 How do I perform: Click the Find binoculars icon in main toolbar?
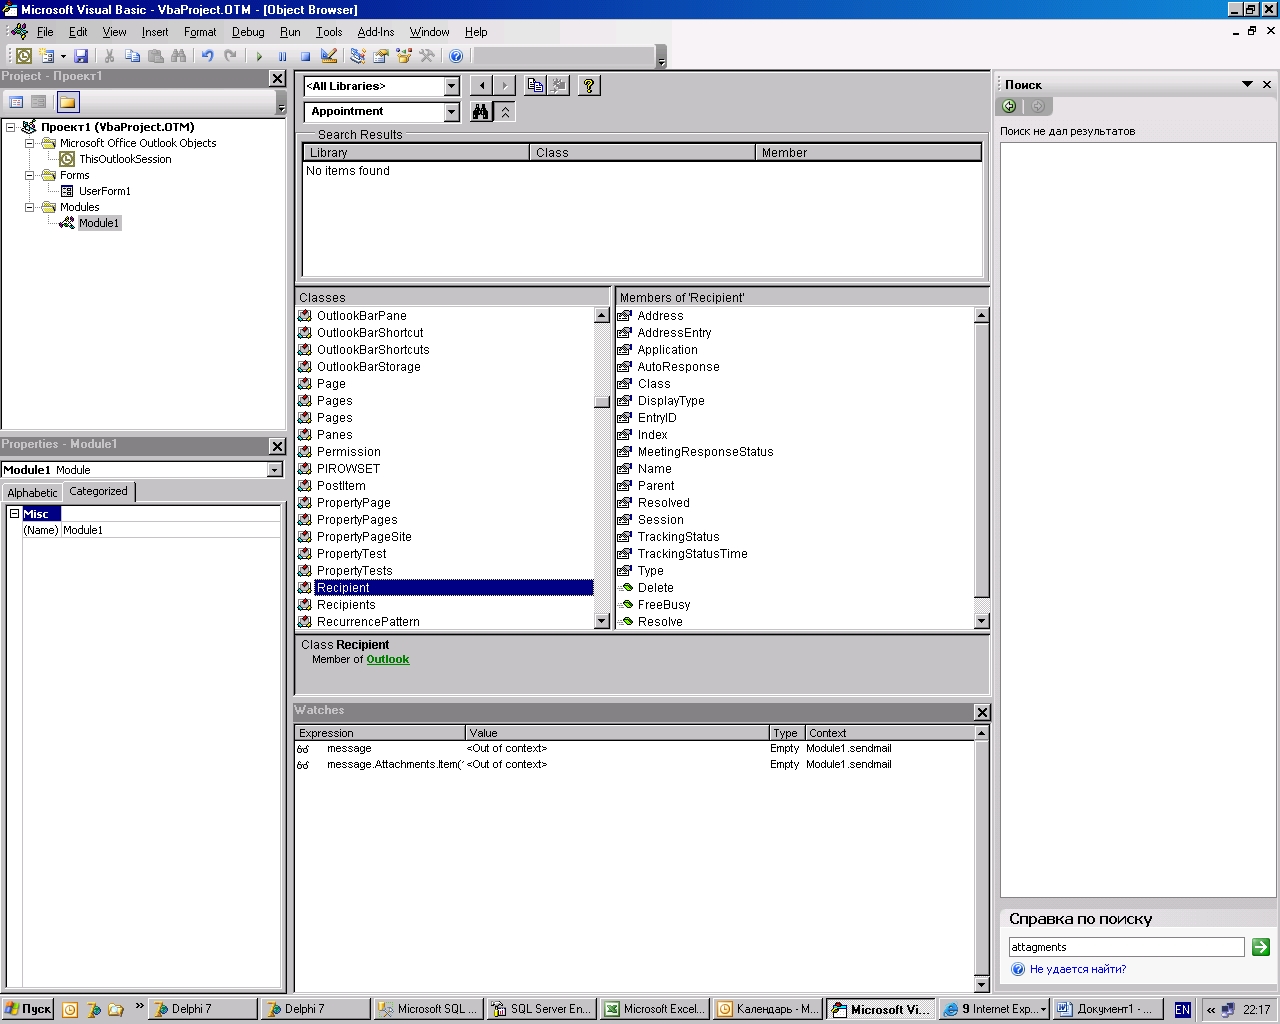178,56
